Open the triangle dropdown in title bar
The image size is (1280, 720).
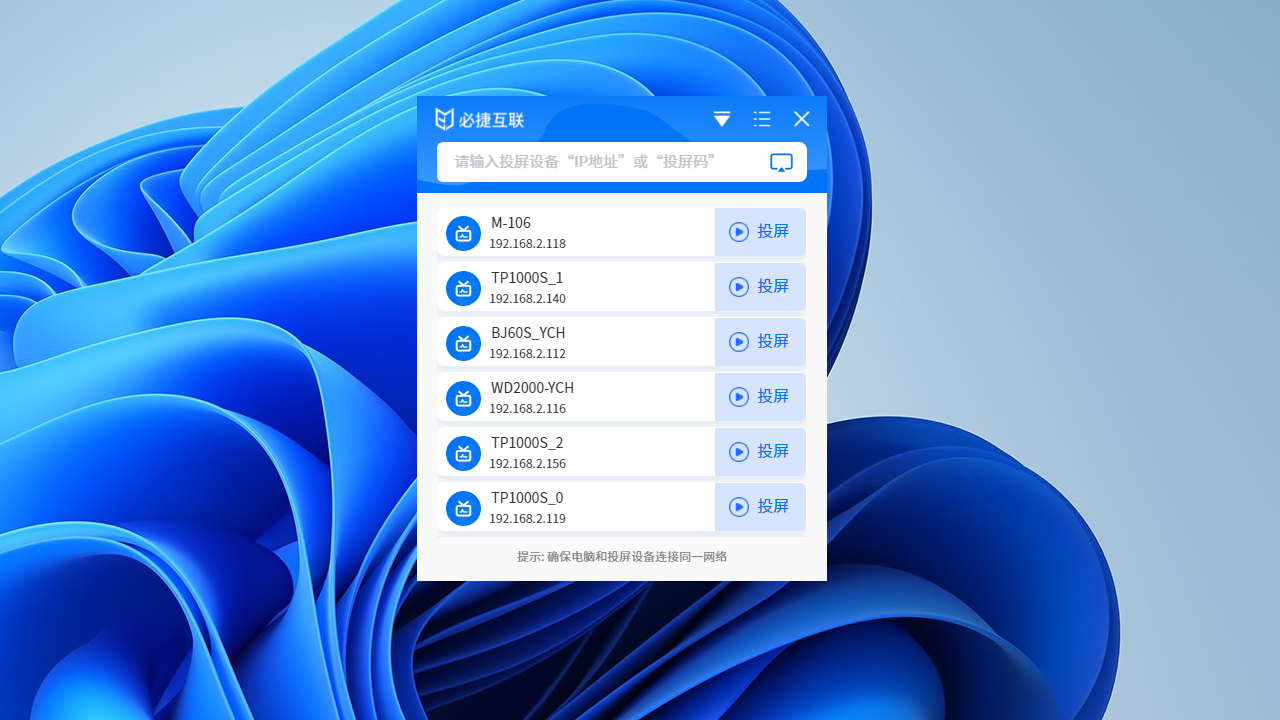click(x=721, y=119)
